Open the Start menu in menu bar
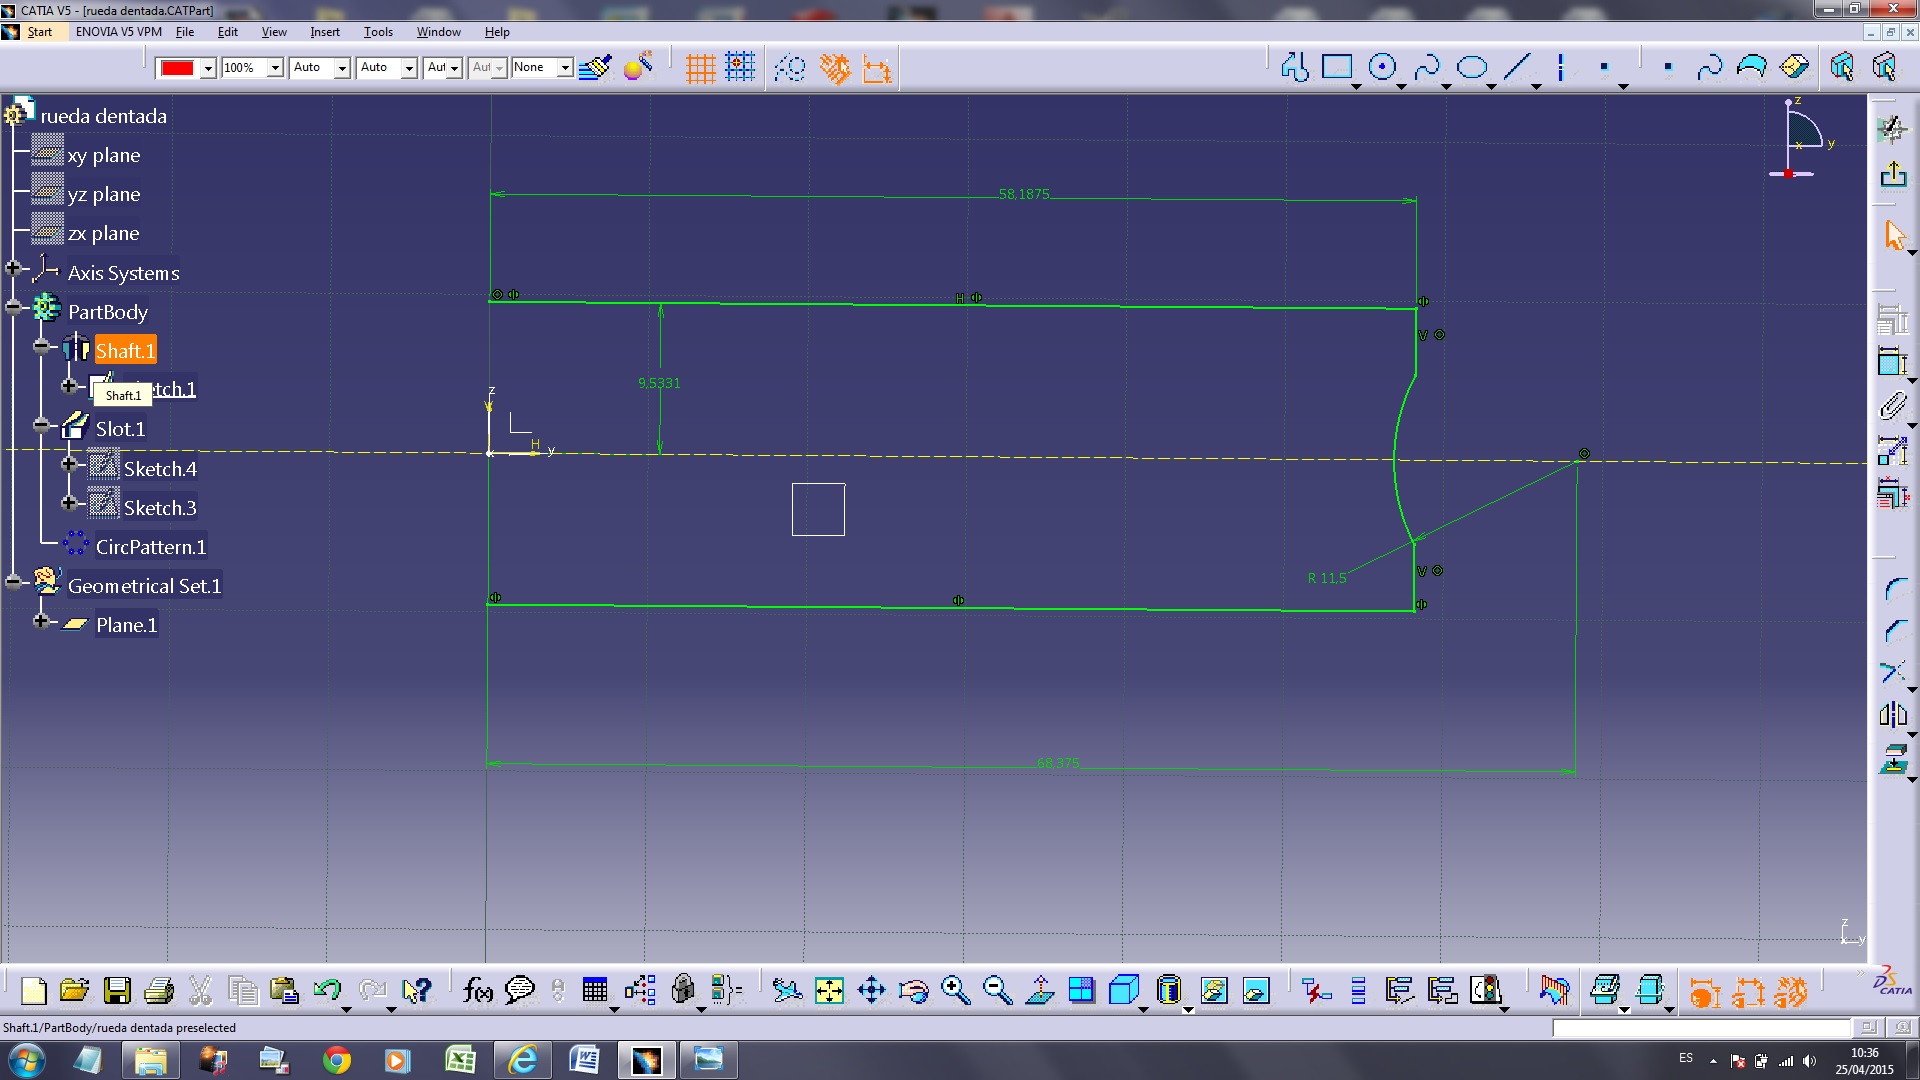The width and height of the screenshot is (1920, 1080). click(40, 32)
